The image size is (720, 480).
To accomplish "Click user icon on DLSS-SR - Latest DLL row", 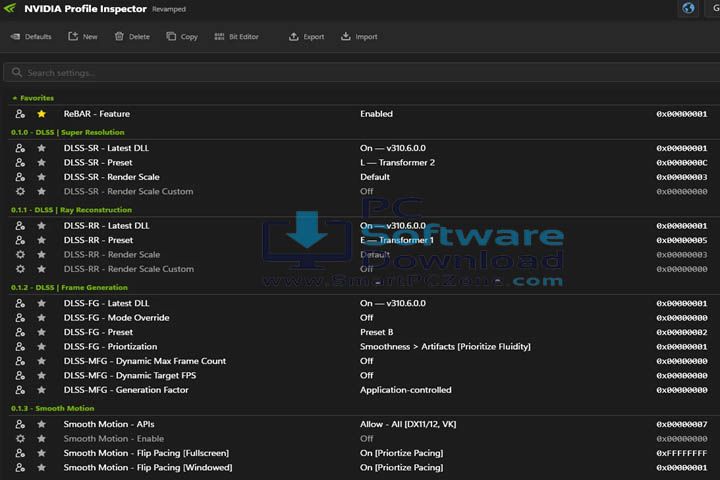I will (20, 148).
